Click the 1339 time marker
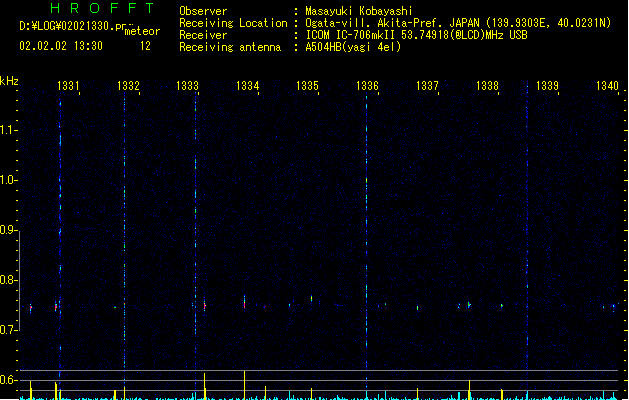The width and height of the screenshot is (629, 400). click(547, 85)
